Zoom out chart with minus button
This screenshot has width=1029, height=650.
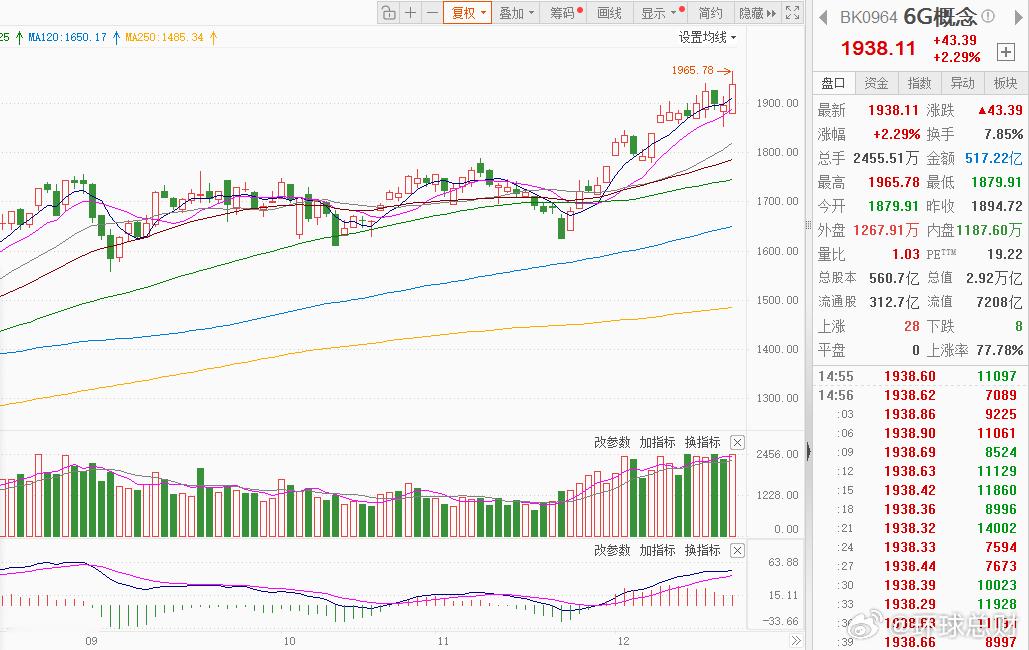[x=432, y=12]
